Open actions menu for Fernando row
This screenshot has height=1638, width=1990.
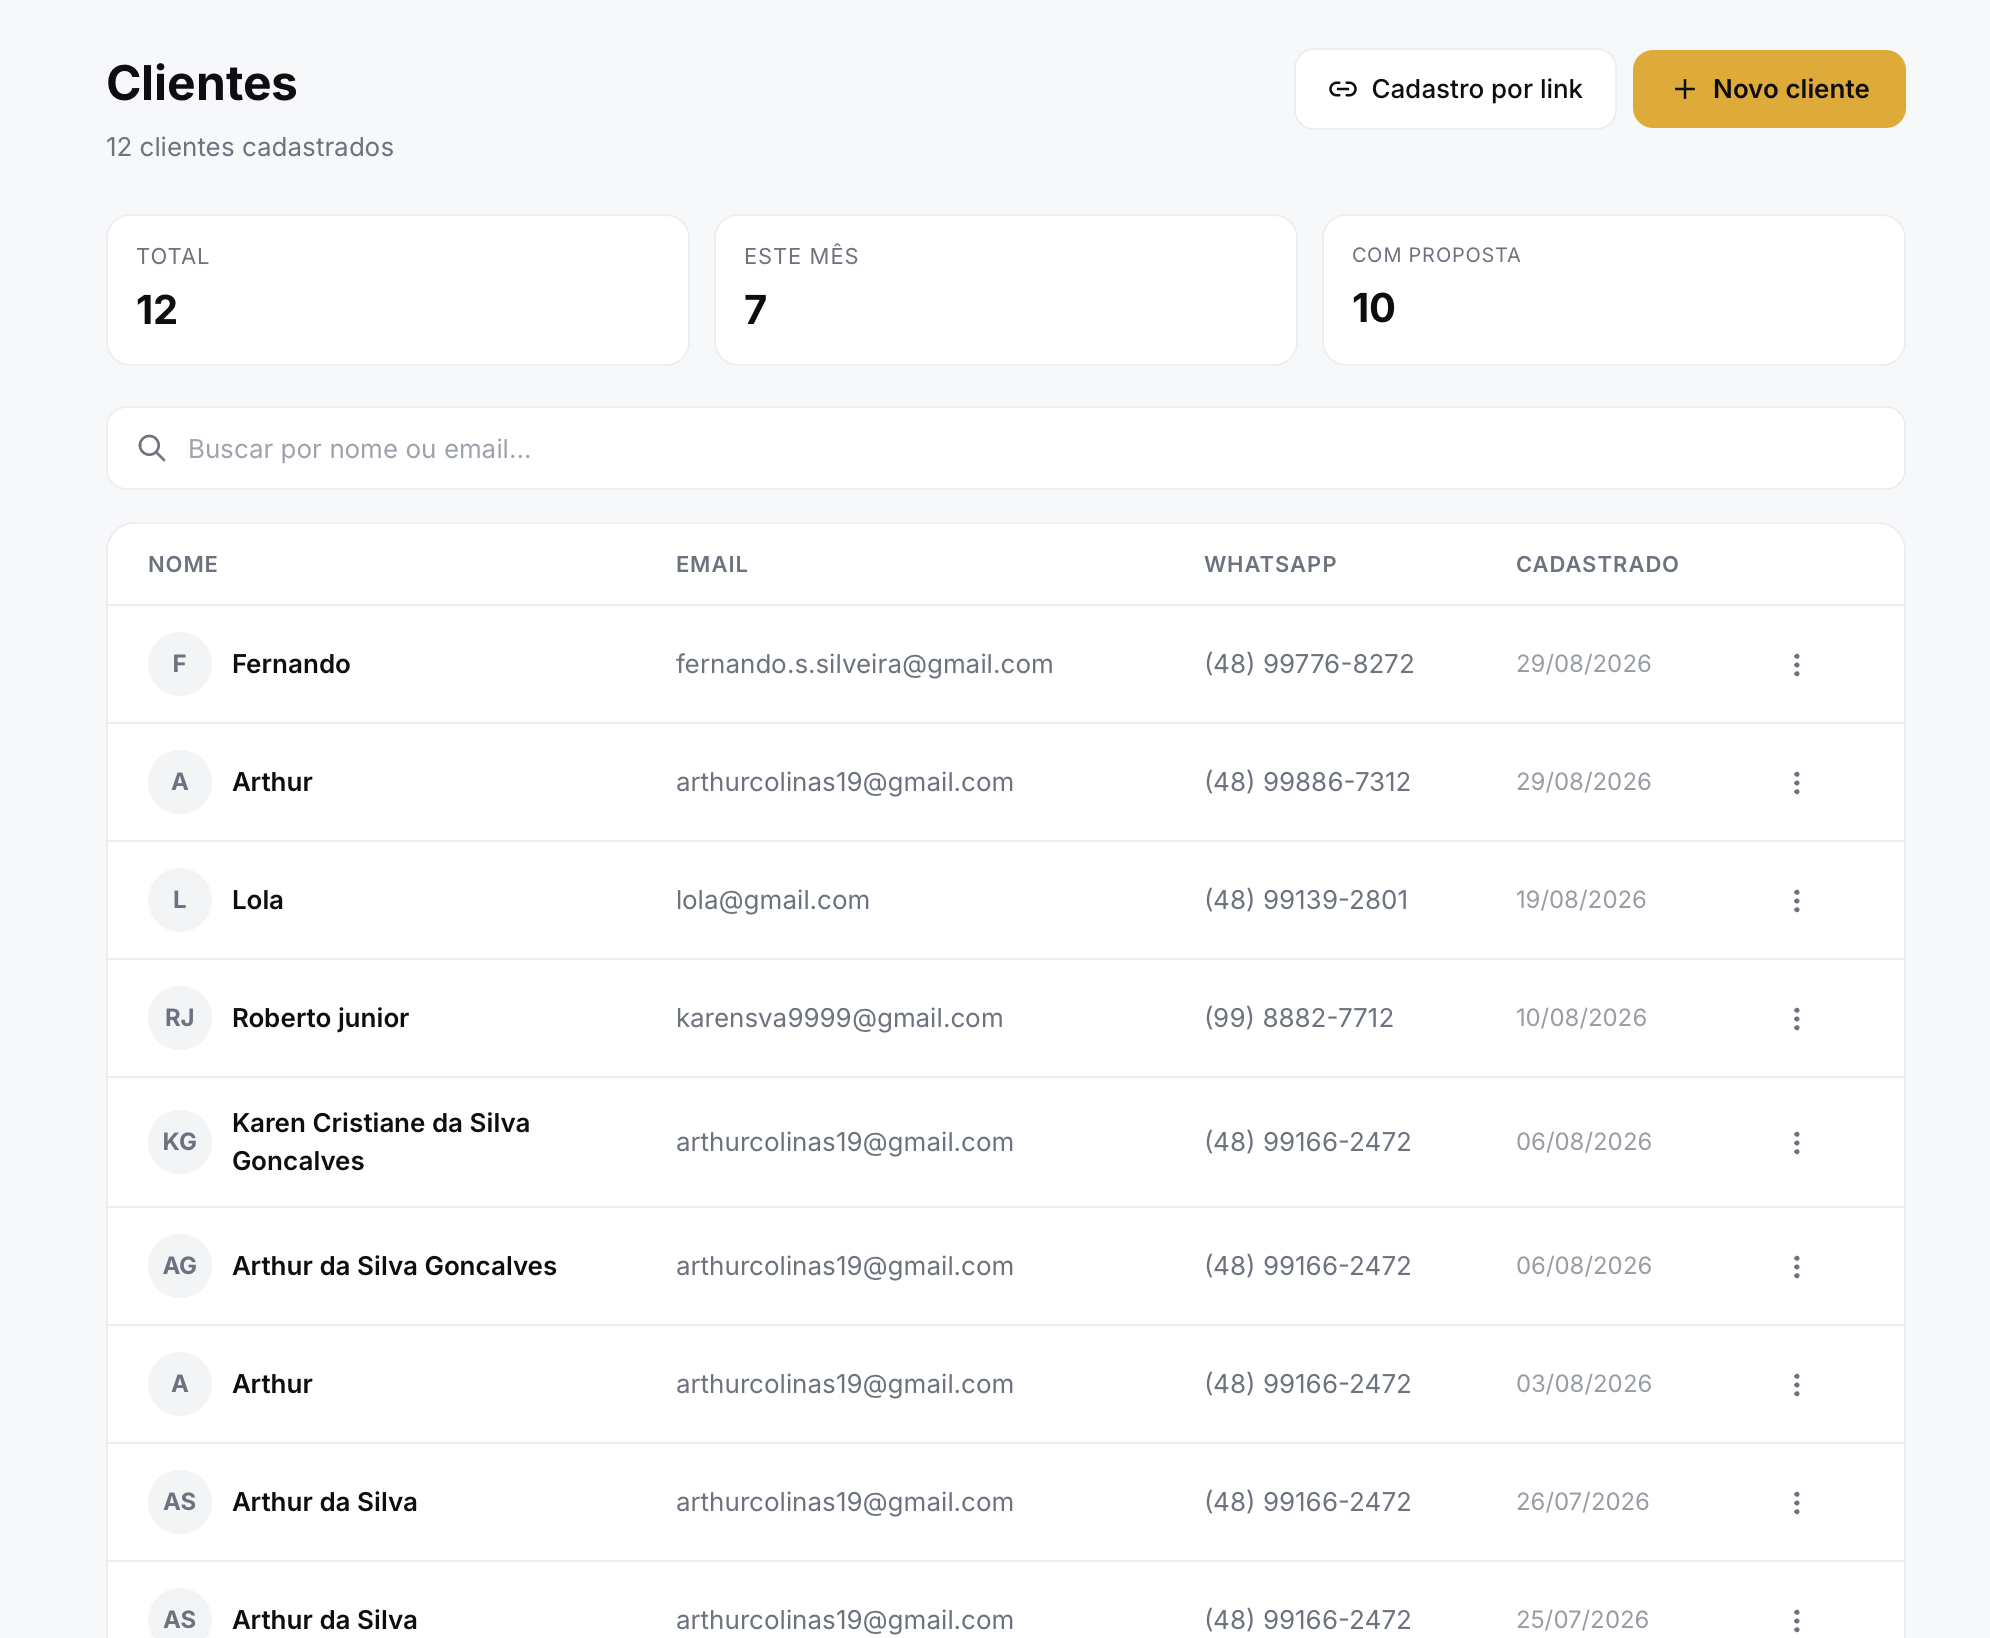[1797, 665]
